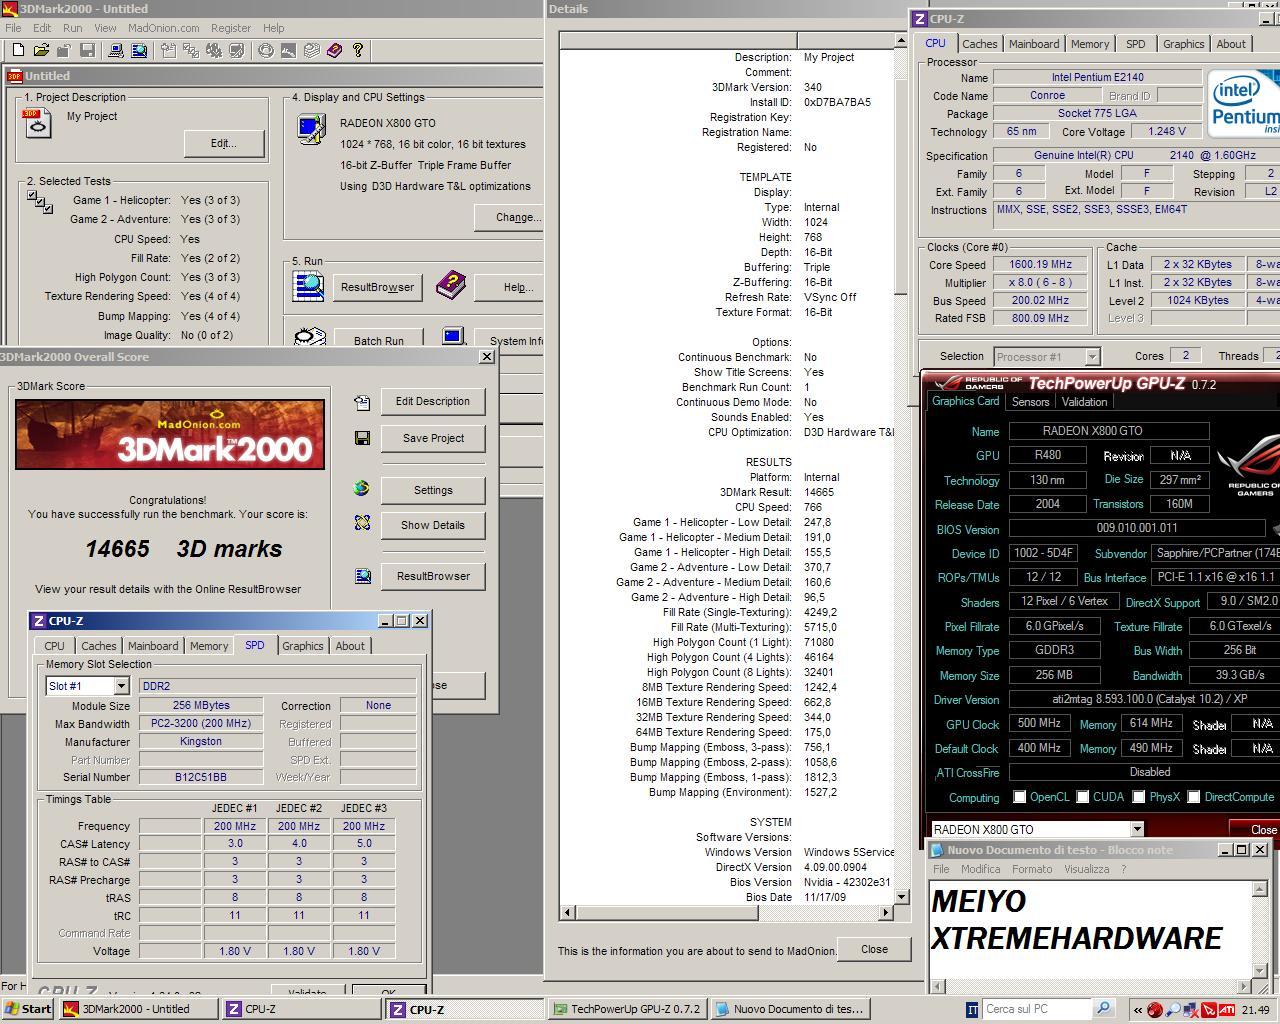Click the New project toolbar icon in 3DMark2000
Screen dimensions: 1280x1024
tap(18, 50)
